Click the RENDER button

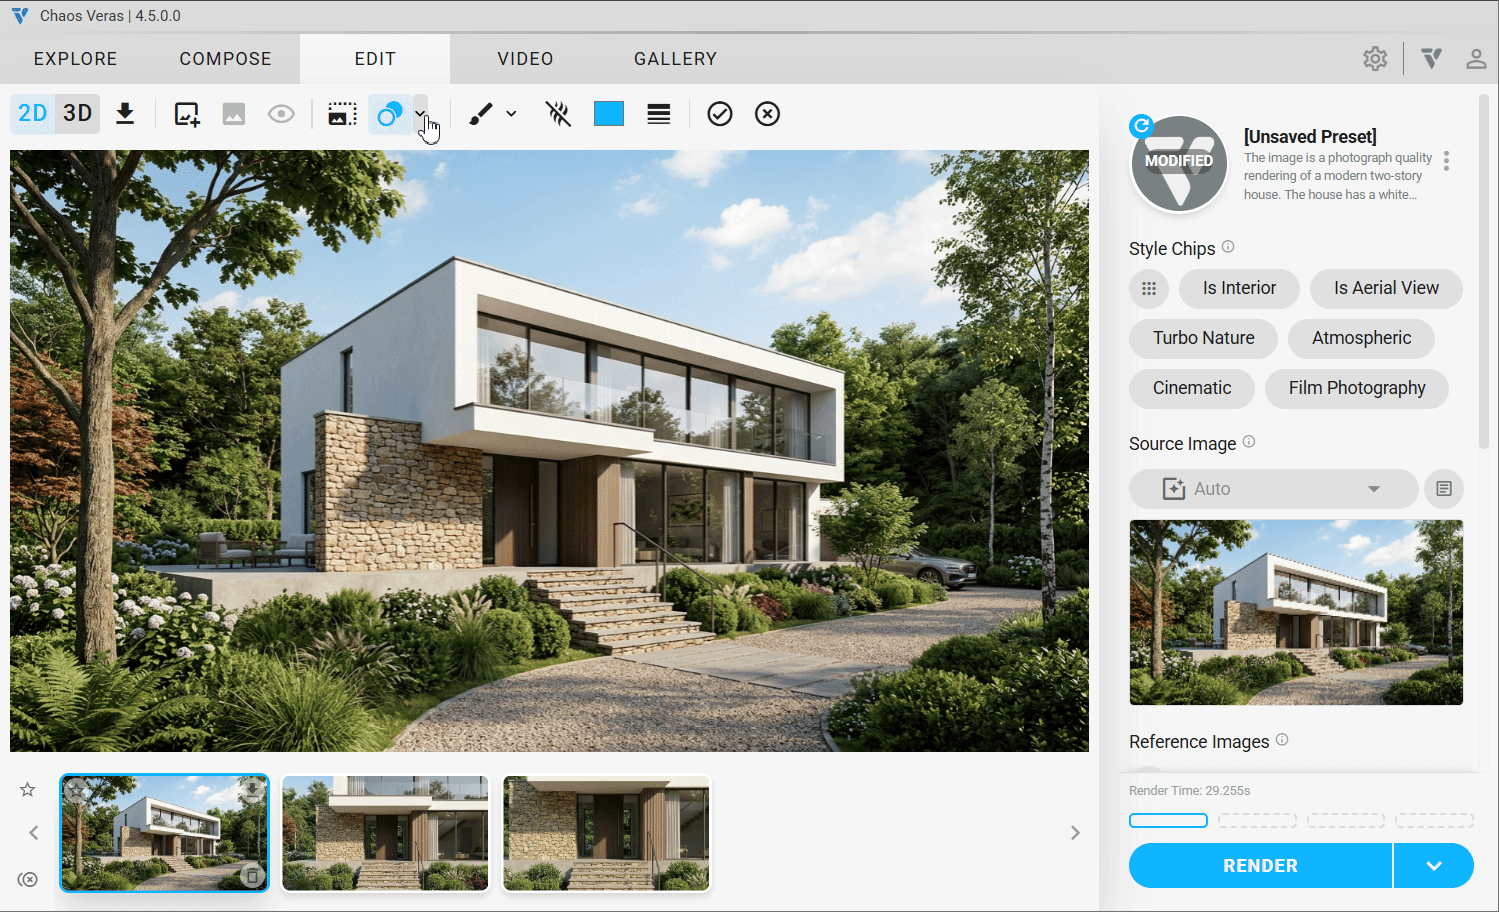pyautogui.click(x=1260, y=866)
